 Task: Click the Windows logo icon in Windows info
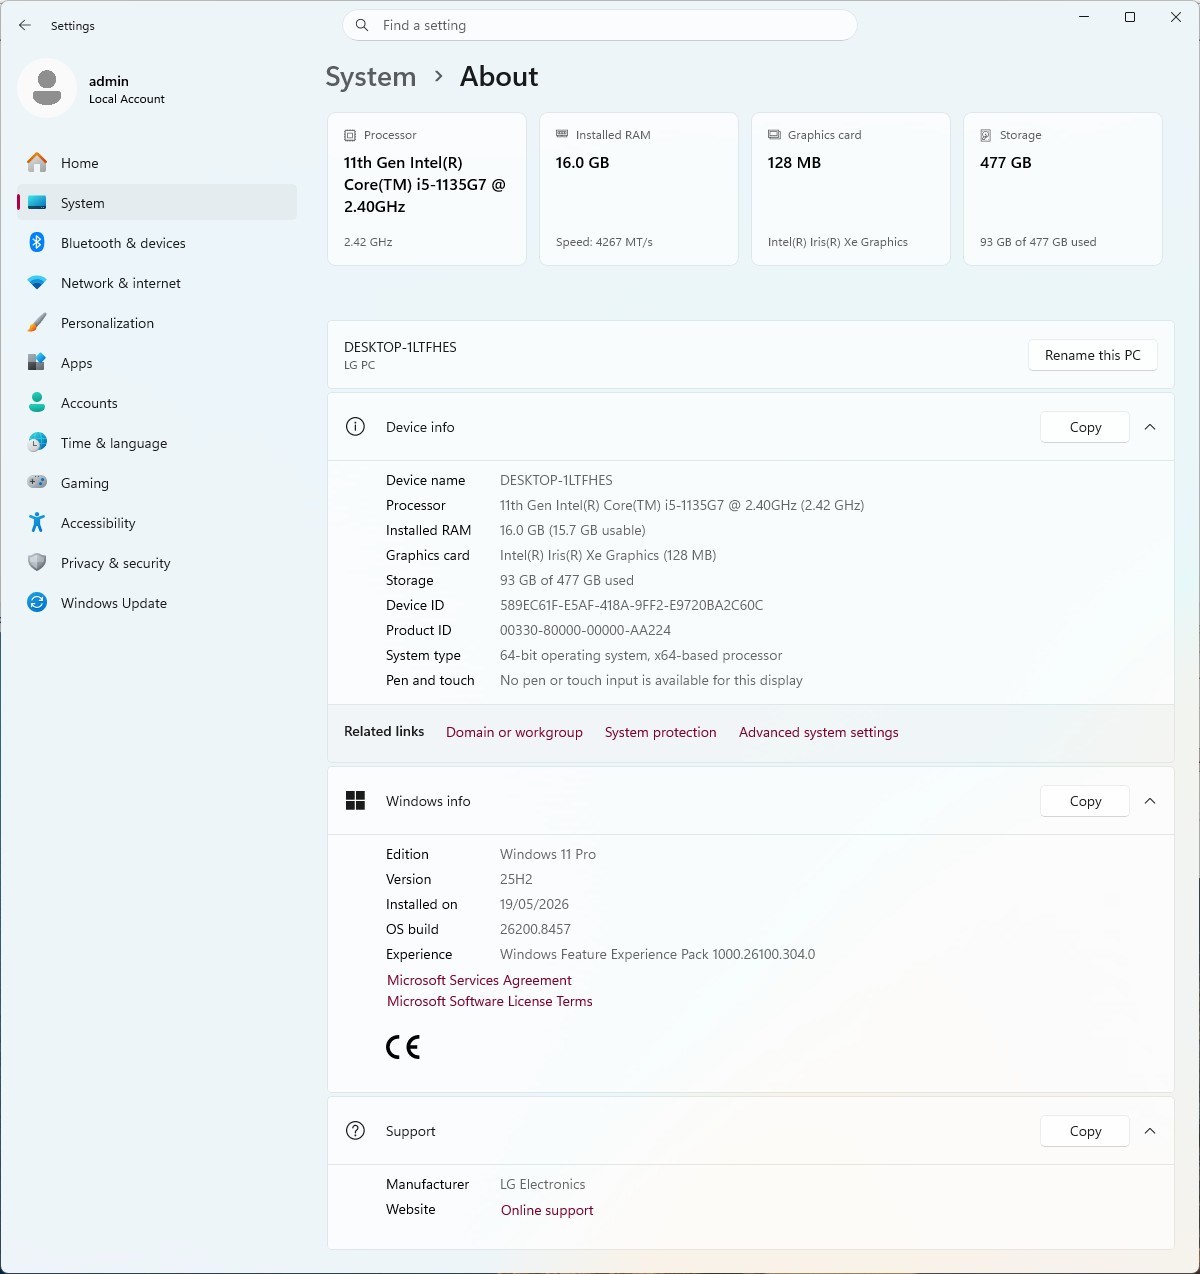click(x=355, y=800)
